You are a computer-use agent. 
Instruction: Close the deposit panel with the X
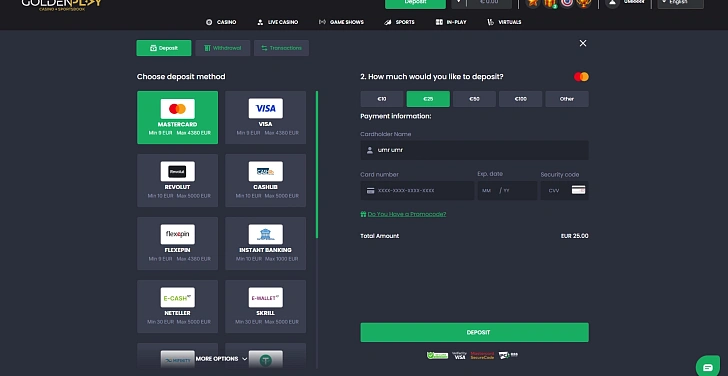point(583,43)
